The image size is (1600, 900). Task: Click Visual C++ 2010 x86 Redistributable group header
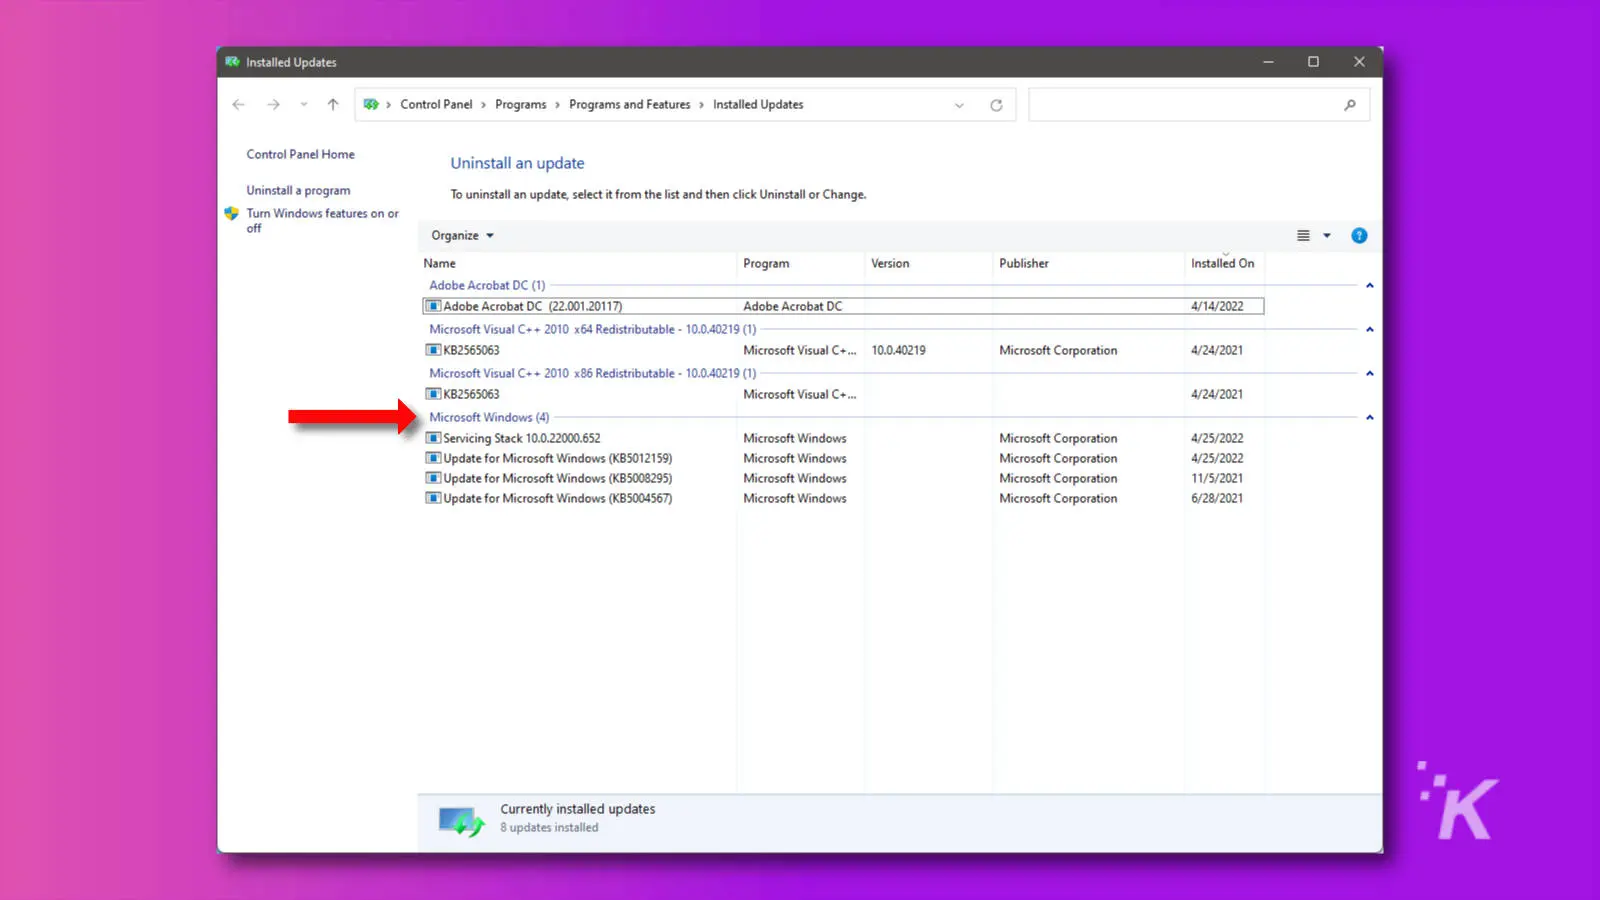pyautogui.click(x=592, y=373)
